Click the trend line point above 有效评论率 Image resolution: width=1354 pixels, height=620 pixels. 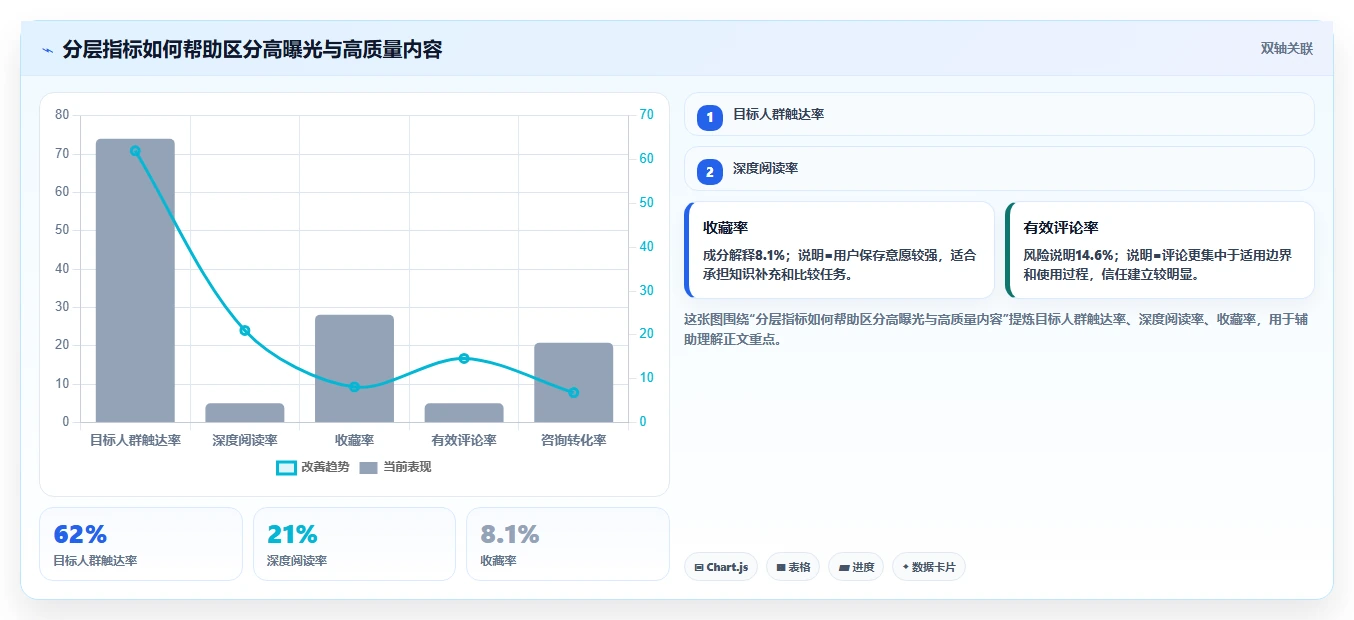[x=464, y=358]
